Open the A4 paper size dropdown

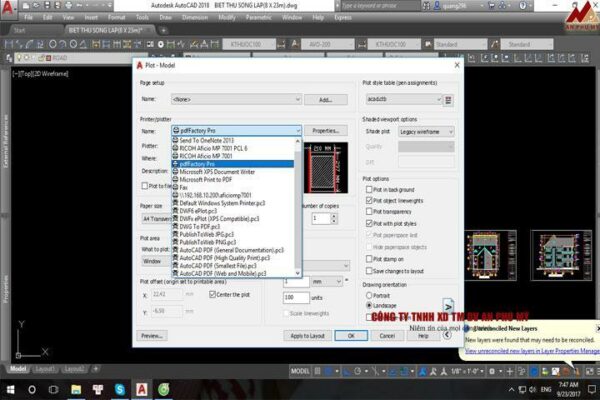pos(156,219)
